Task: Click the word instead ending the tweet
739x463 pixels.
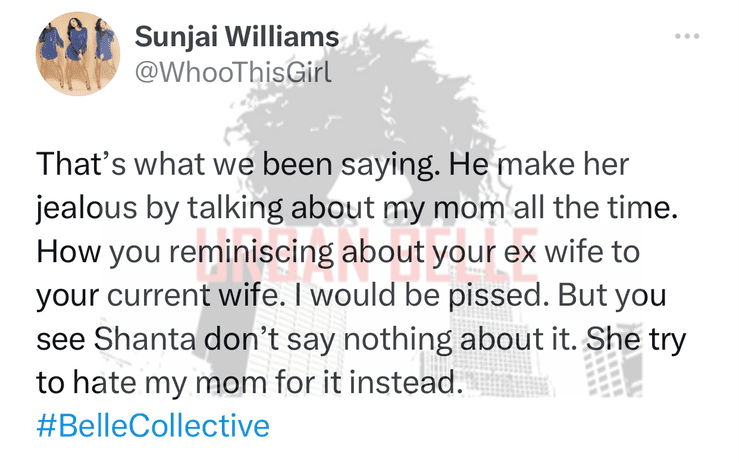Action: click(402, 382)
